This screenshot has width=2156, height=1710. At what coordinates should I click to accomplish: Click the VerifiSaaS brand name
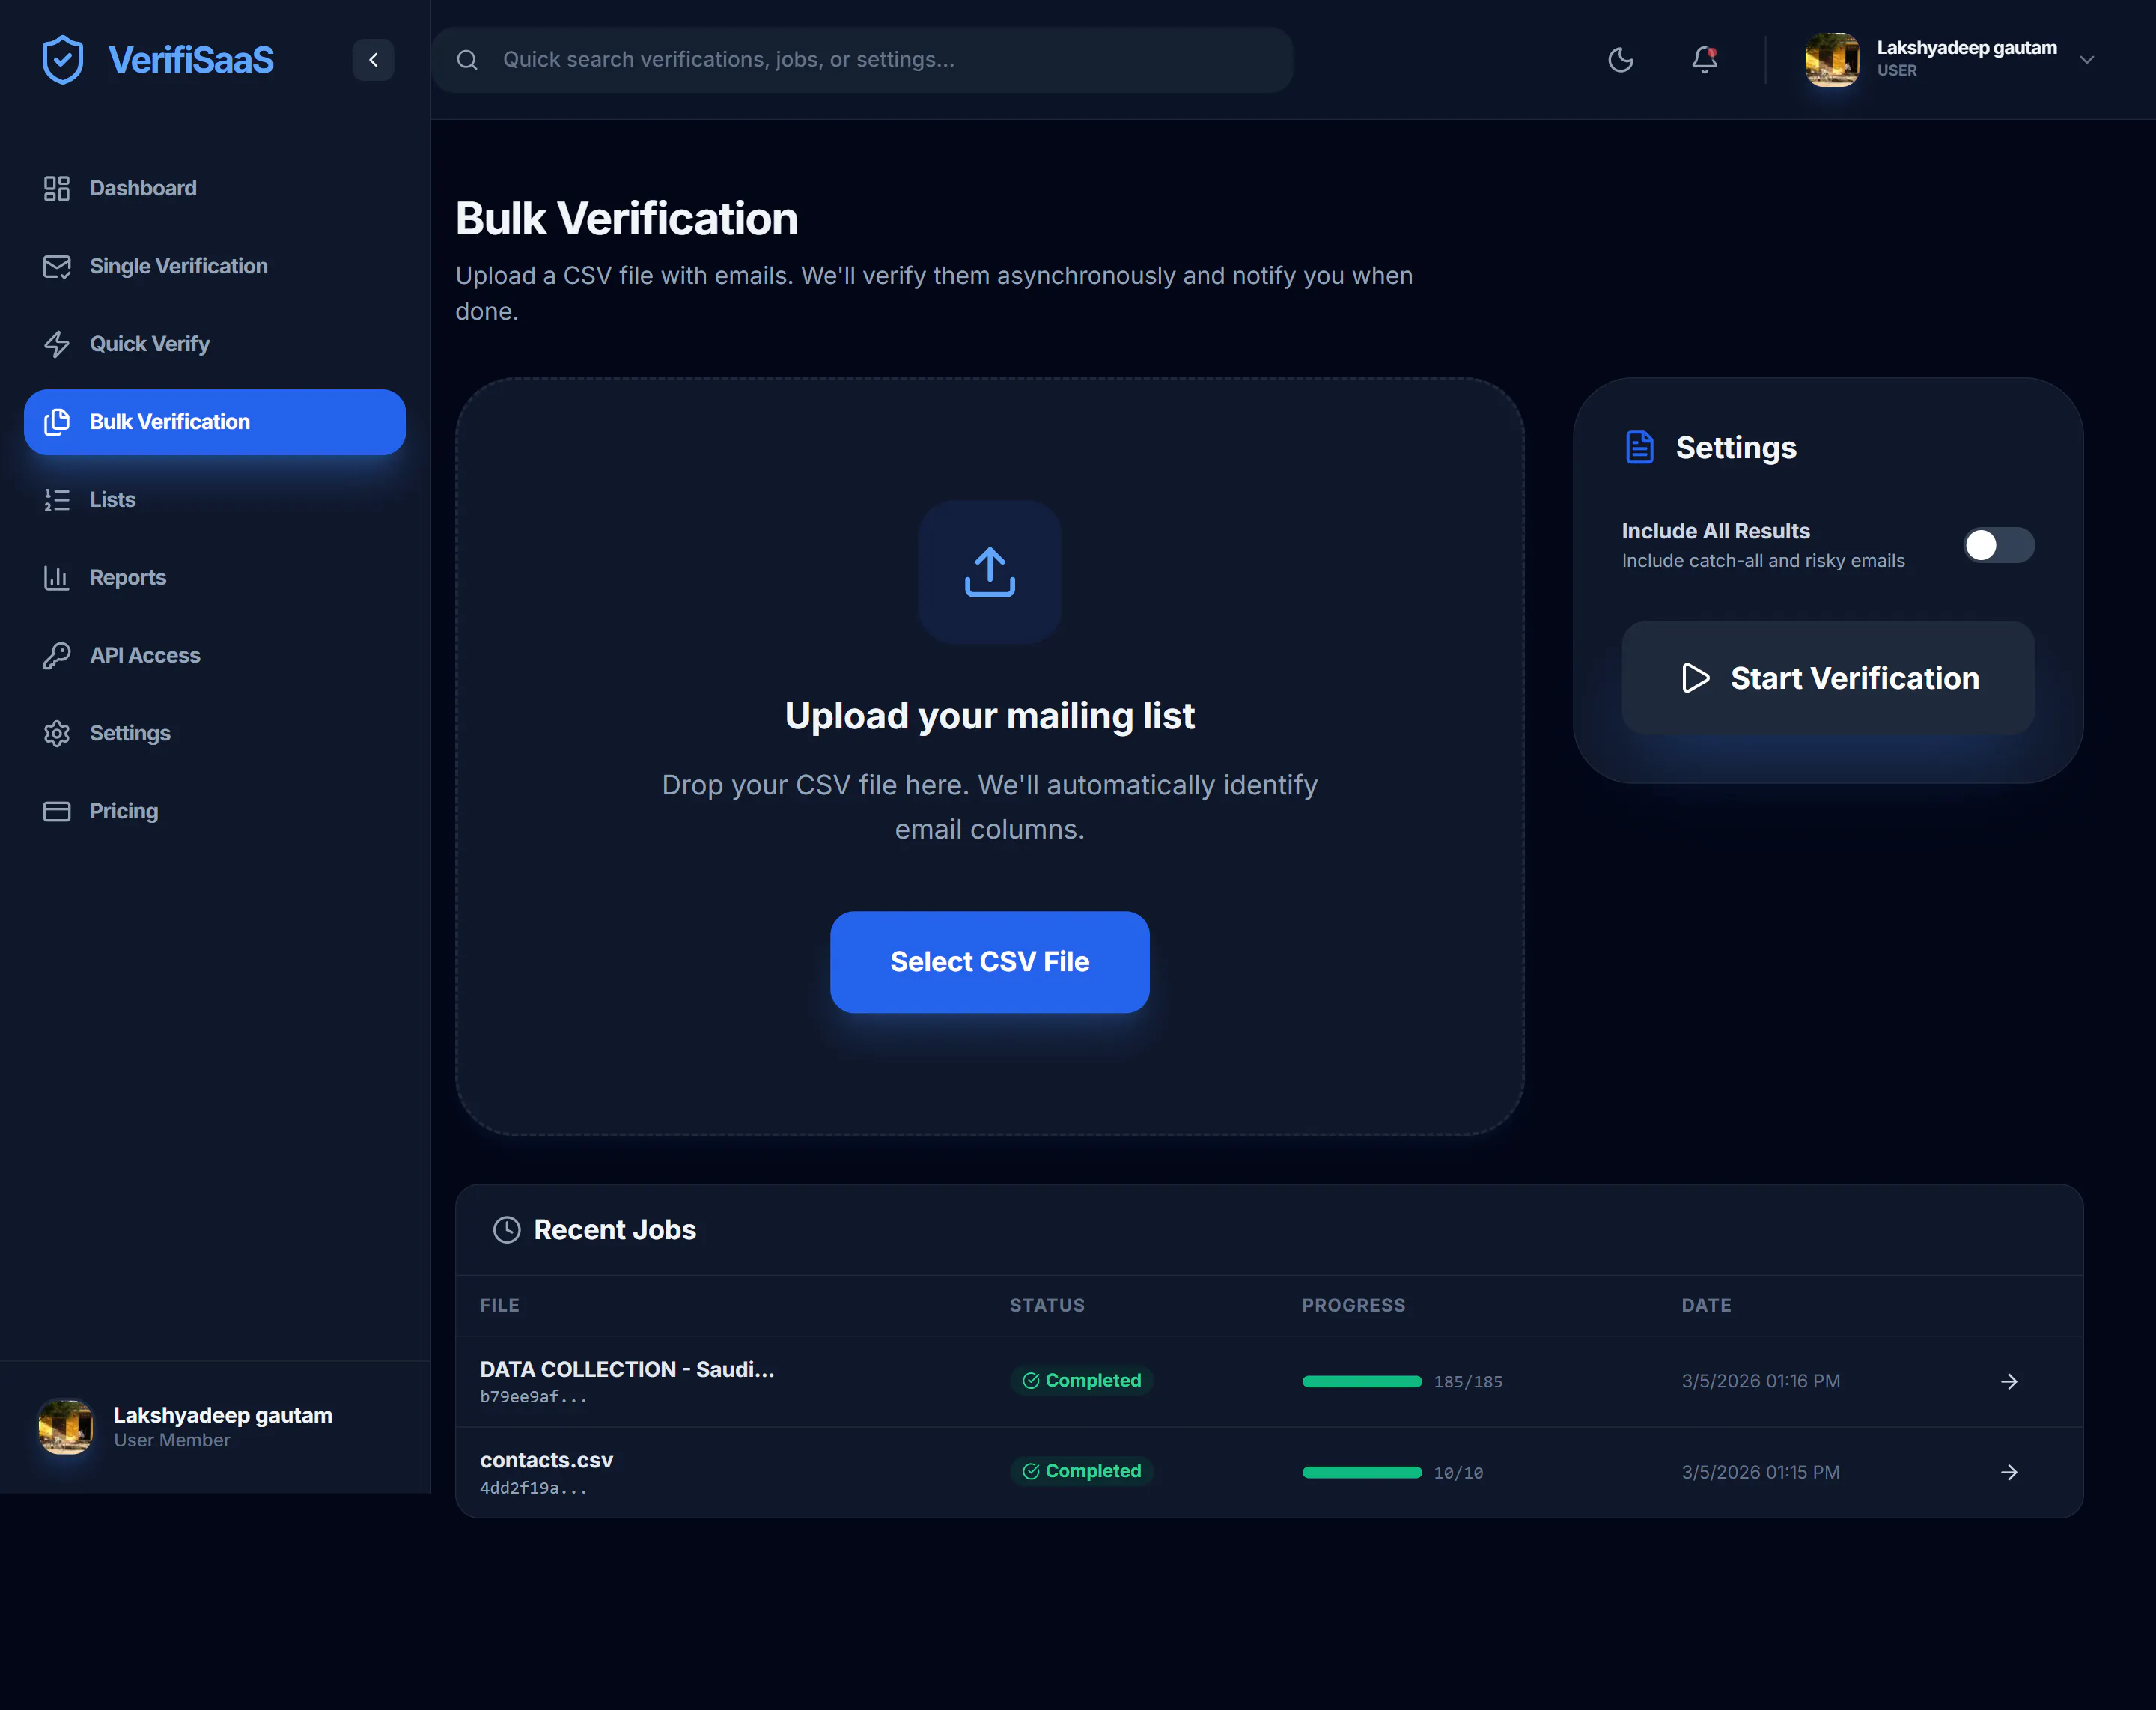pyautogui.click(x=191, y=60)
